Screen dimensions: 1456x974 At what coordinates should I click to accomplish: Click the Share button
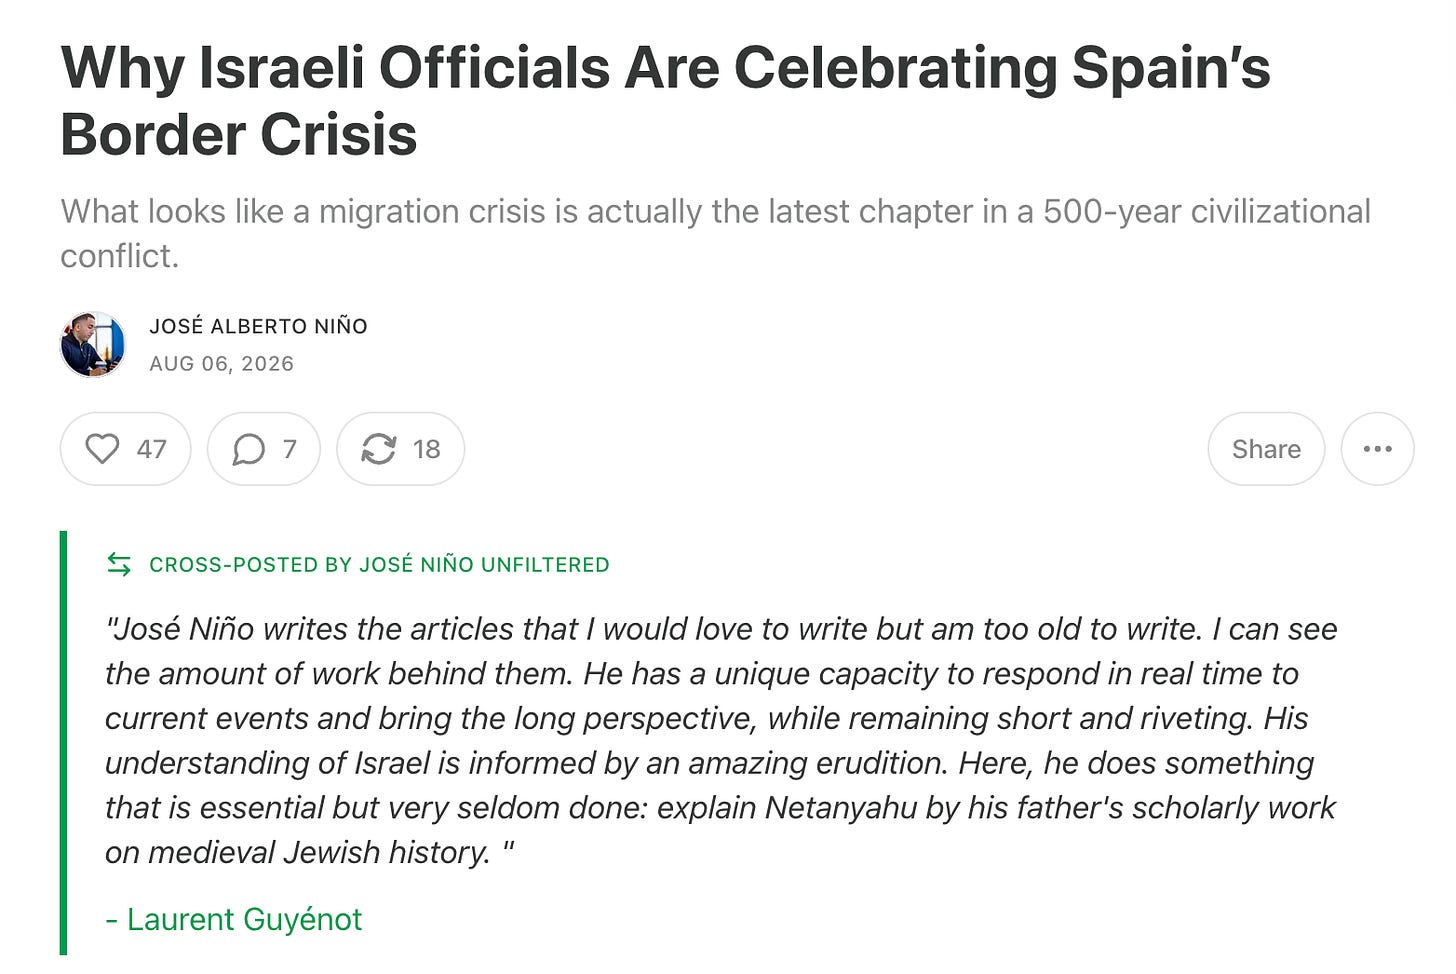(x=1266, y=449)
